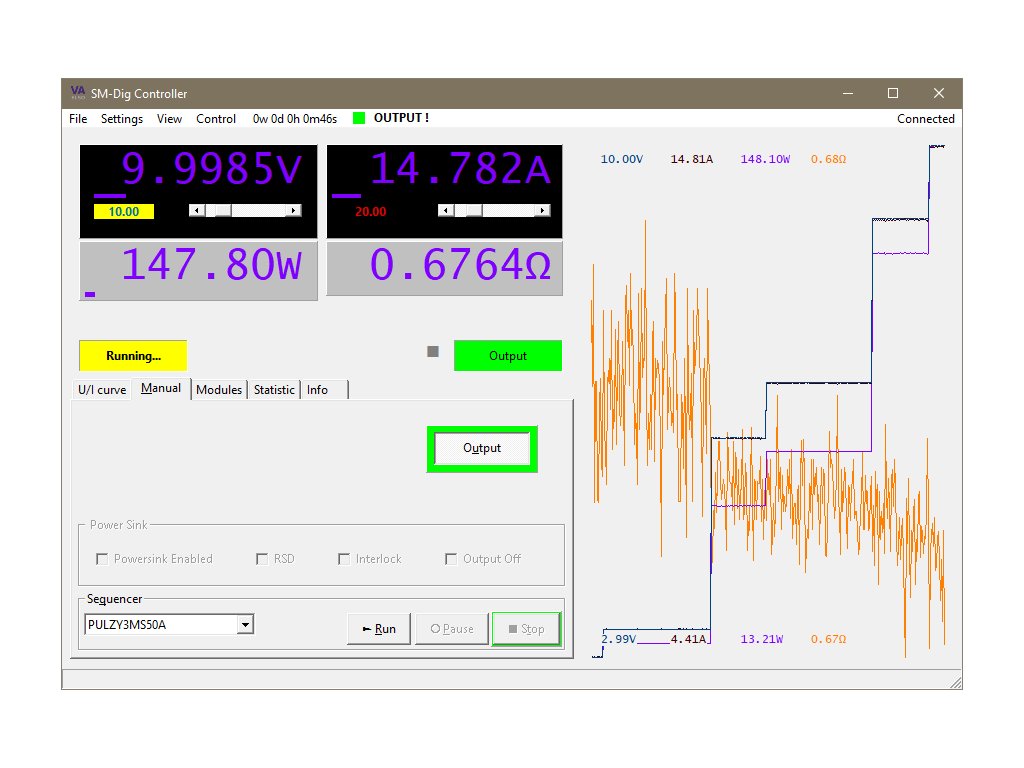Click the small gray square beside Output indicator

(433, 351)
